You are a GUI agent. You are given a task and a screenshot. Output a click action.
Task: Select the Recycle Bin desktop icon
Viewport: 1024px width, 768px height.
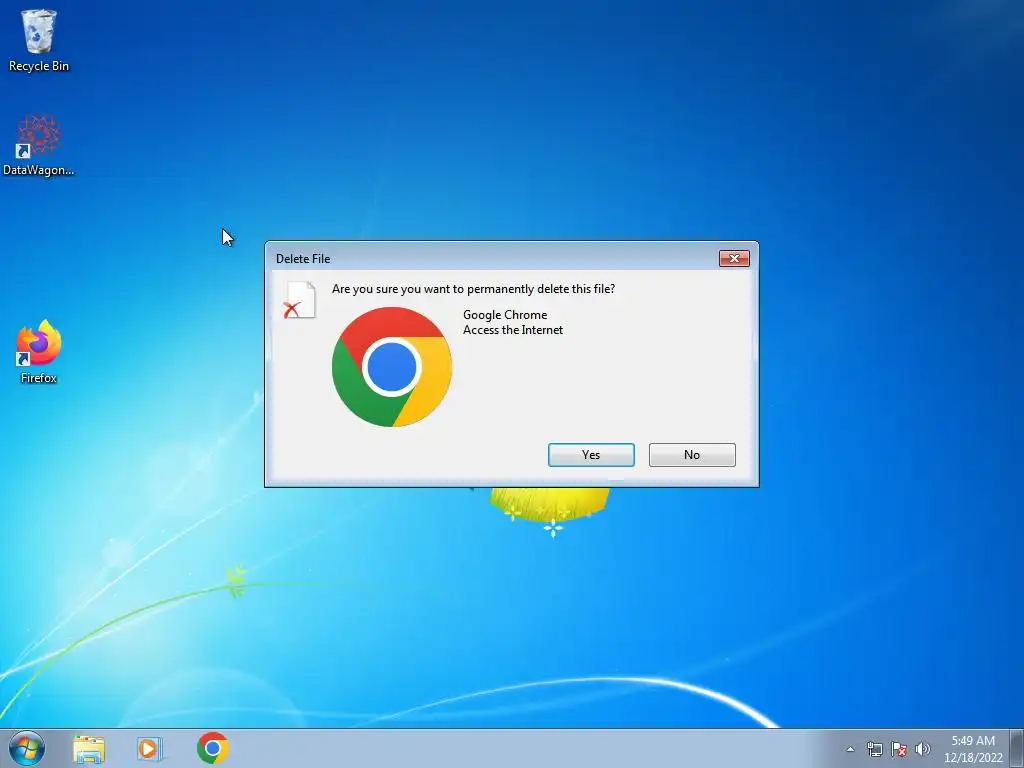coord(39,40)
